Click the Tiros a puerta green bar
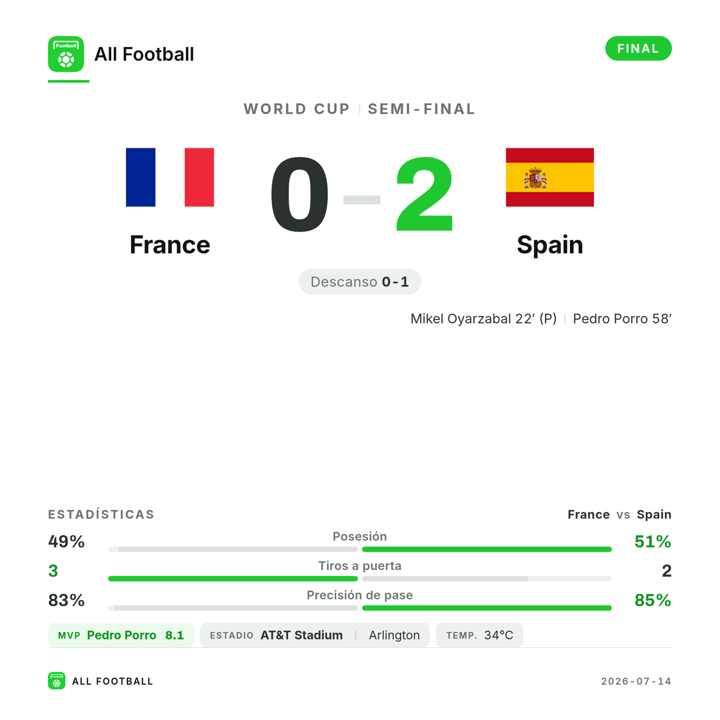720x720 pixels. pos(233,579)
